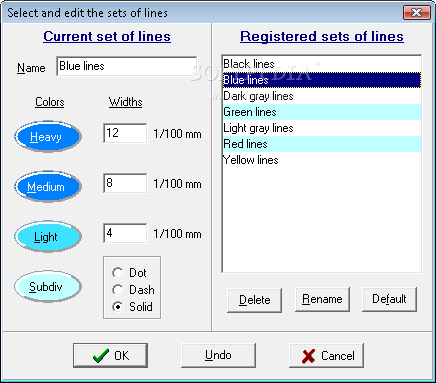Set as Default with the Default button
This screenshot has height=383, width=436.
[x=389, y=299]
